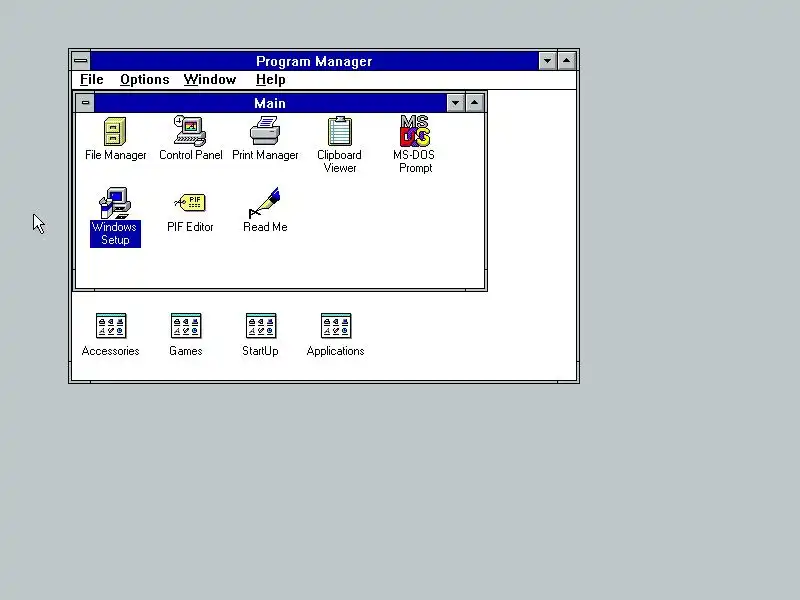Screen dimensions: 800x600
Task: Select the MS-DOS Prompt icon
Action: [x=415, y=131]
